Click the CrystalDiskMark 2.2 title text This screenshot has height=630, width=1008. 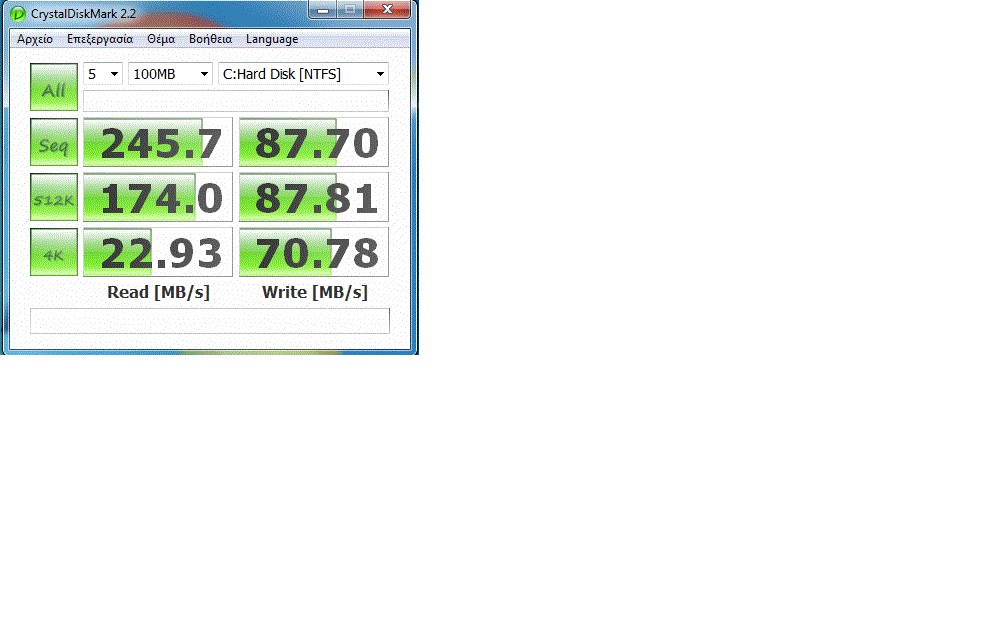pos(83,14)
